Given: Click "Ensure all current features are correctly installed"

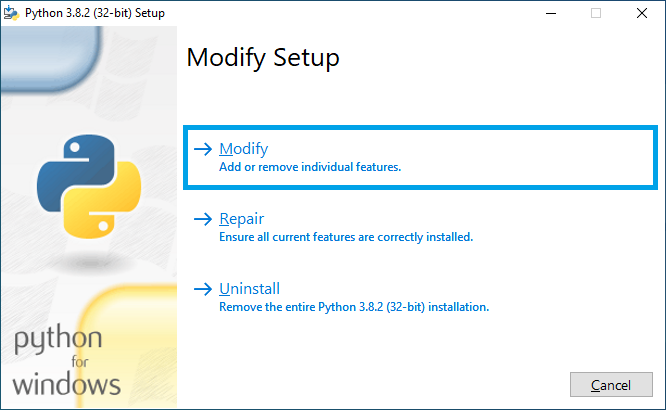Looking at the screenshot, I should click(x=345, y=237).
